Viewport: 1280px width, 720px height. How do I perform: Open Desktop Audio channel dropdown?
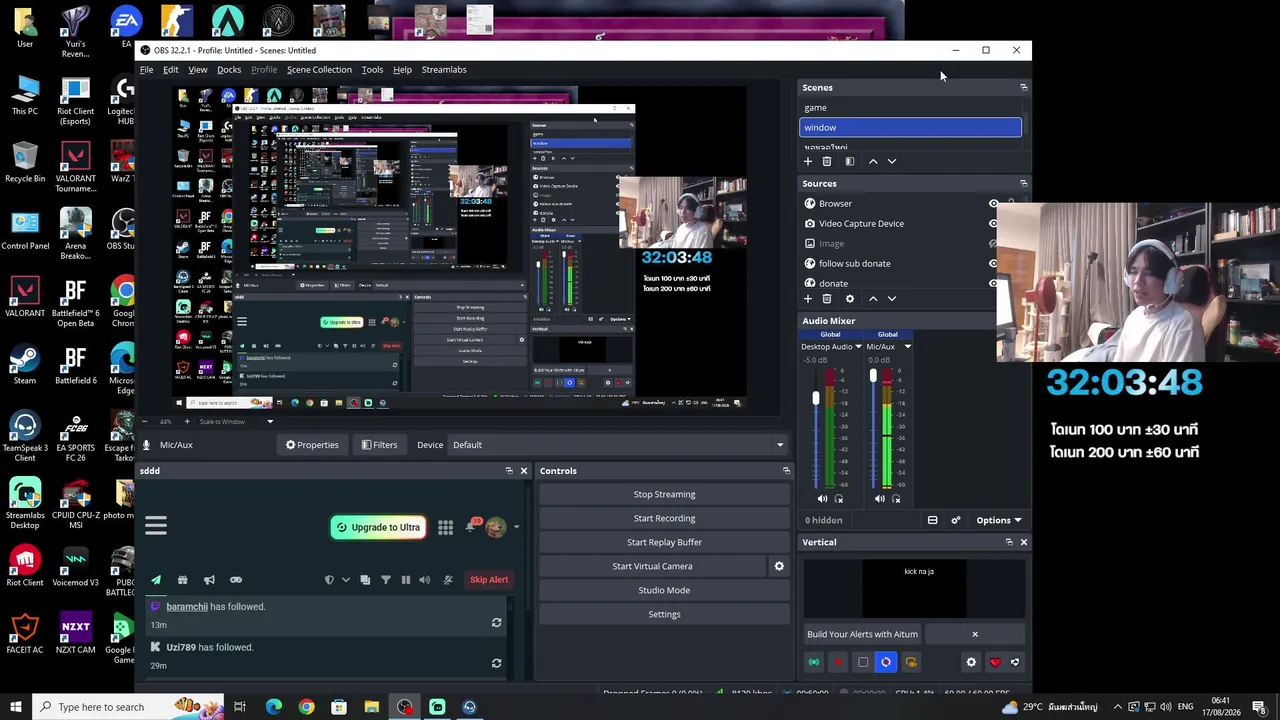coord(858,347)
